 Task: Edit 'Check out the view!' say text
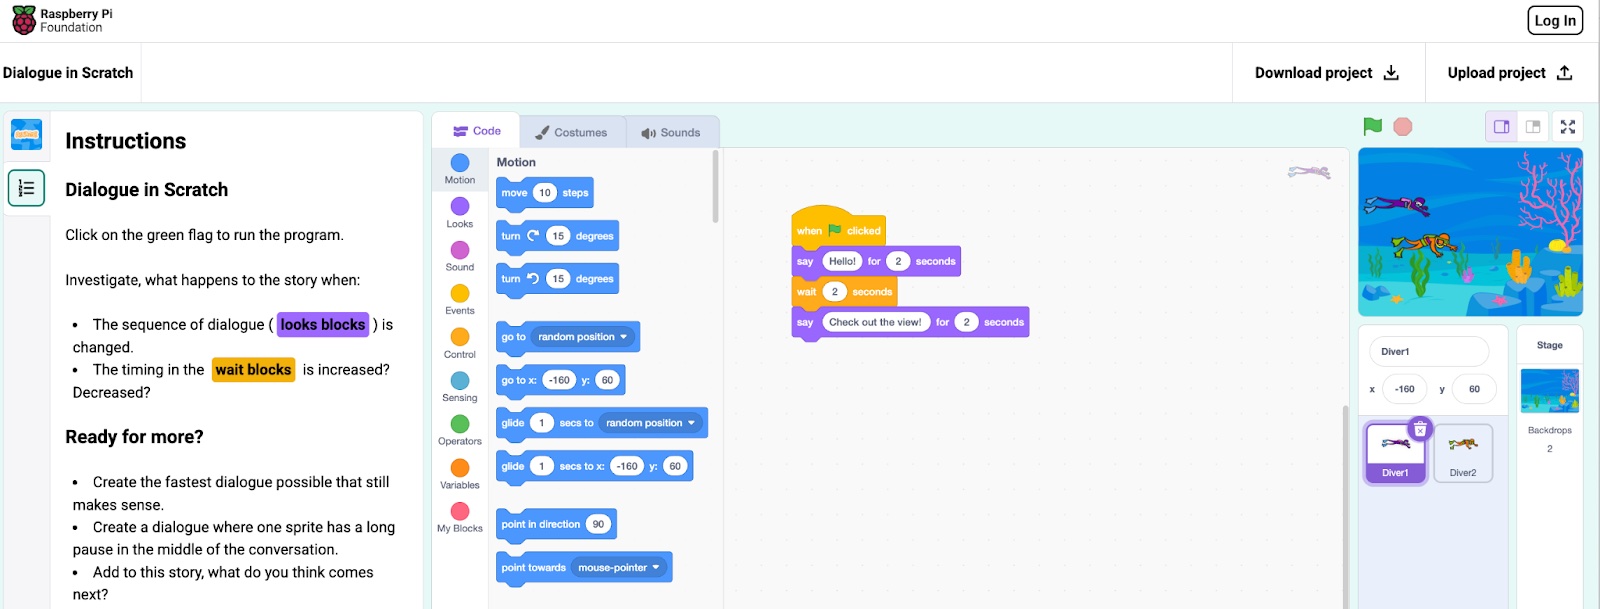tap(876, 322)
